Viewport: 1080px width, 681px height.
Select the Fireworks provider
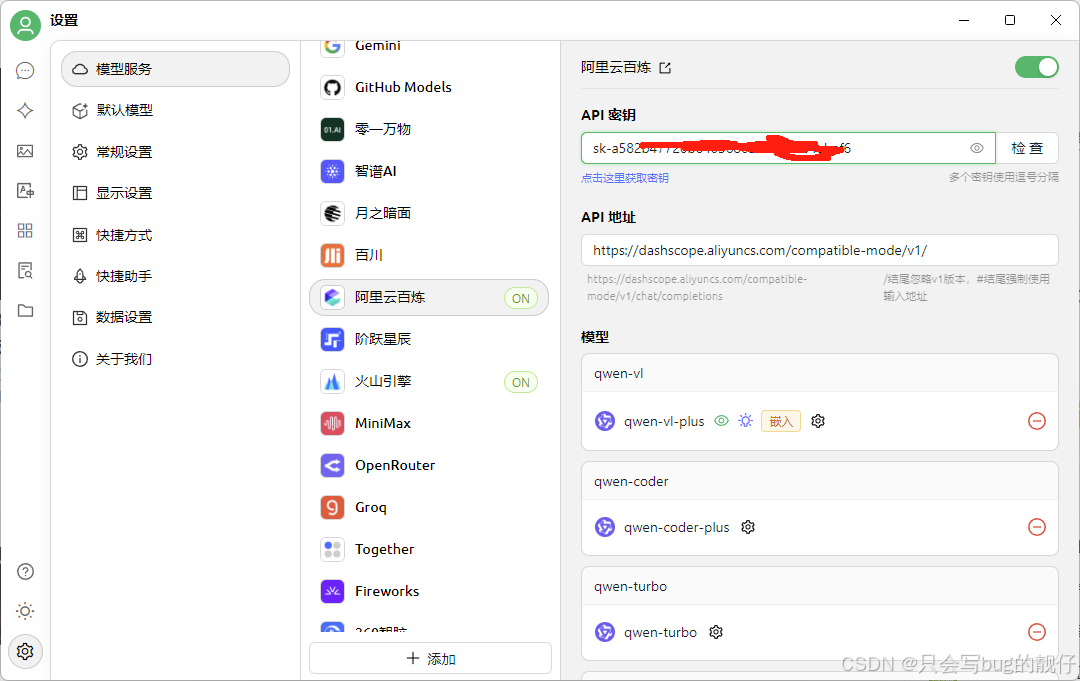429,591
